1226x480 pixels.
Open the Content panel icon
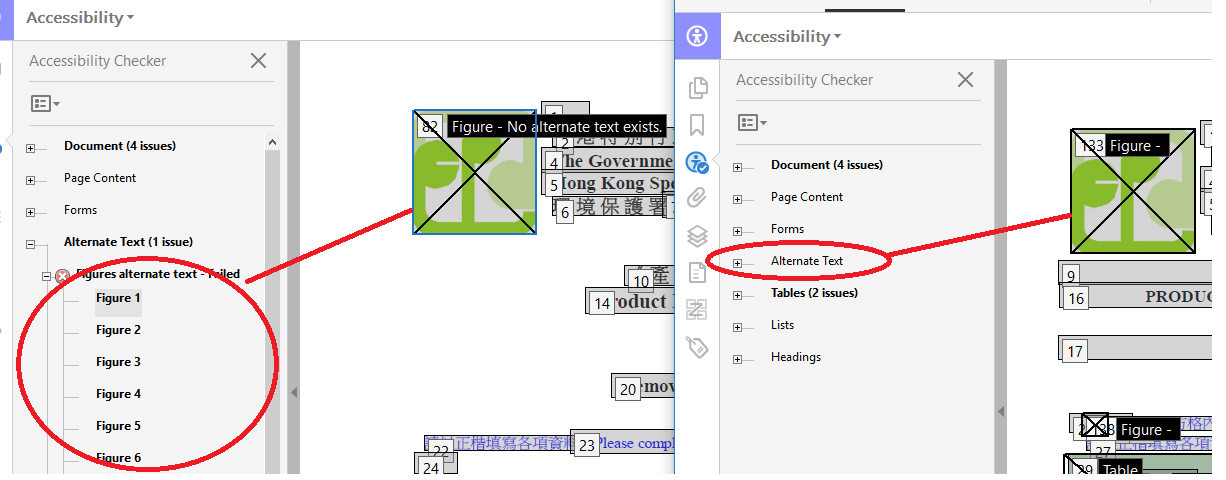697,273
